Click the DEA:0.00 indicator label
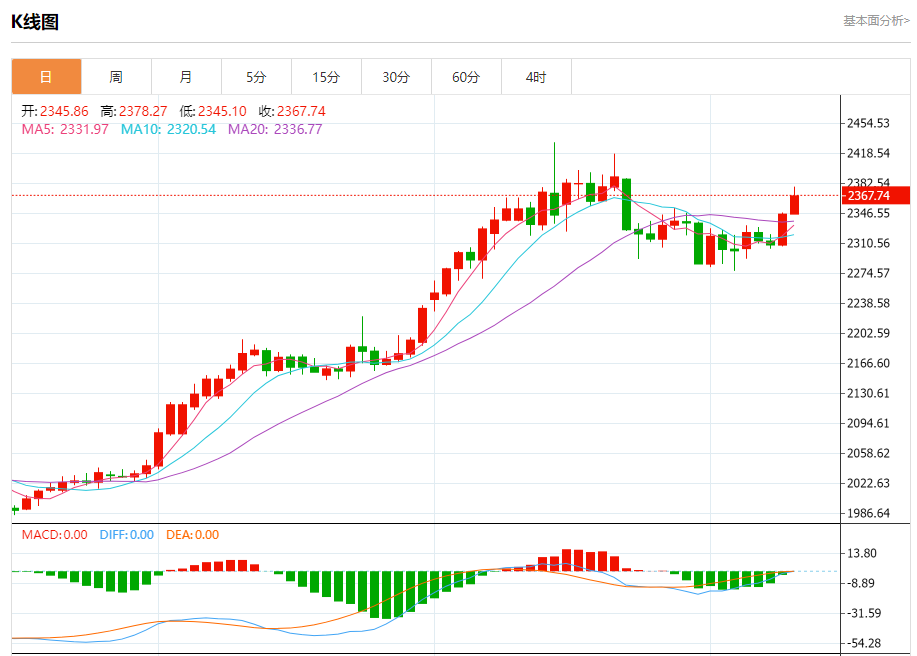The image size is (917, 656). [192, 534]
